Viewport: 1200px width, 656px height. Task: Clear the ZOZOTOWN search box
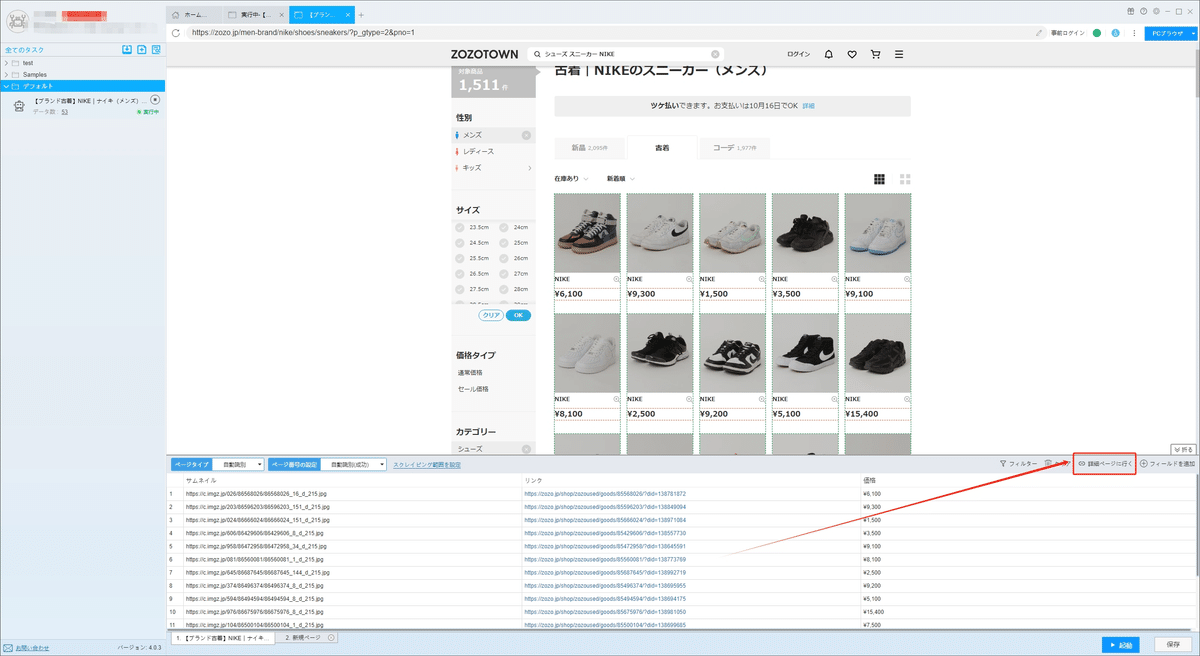pos(715,54)
